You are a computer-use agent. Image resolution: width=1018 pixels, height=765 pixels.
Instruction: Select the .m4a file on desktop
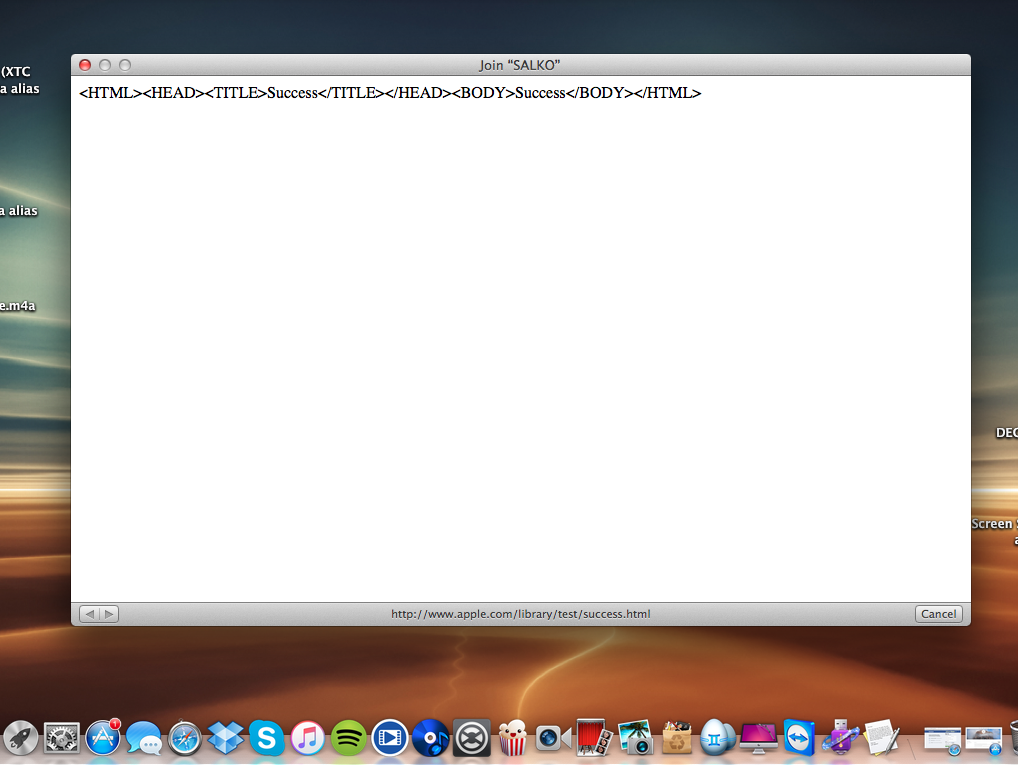(18, 305)
